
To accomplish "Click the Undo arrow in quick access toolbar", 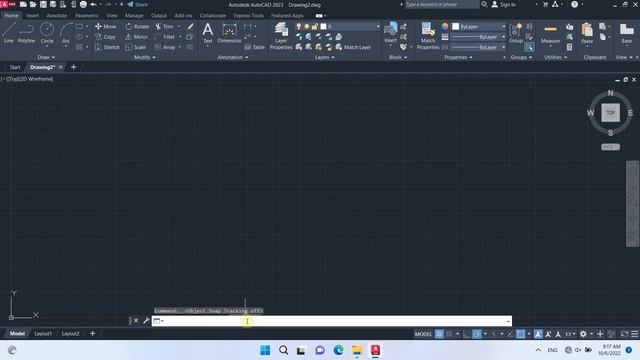I will pos(93,4).
